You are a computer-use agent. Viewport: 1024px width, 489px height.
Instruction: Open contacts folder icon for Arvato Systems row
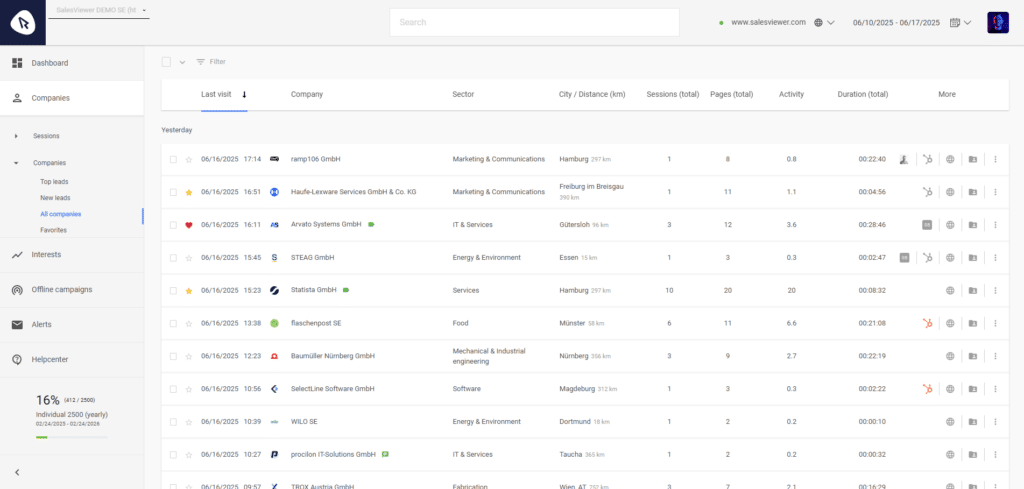(x=972, y=225)
